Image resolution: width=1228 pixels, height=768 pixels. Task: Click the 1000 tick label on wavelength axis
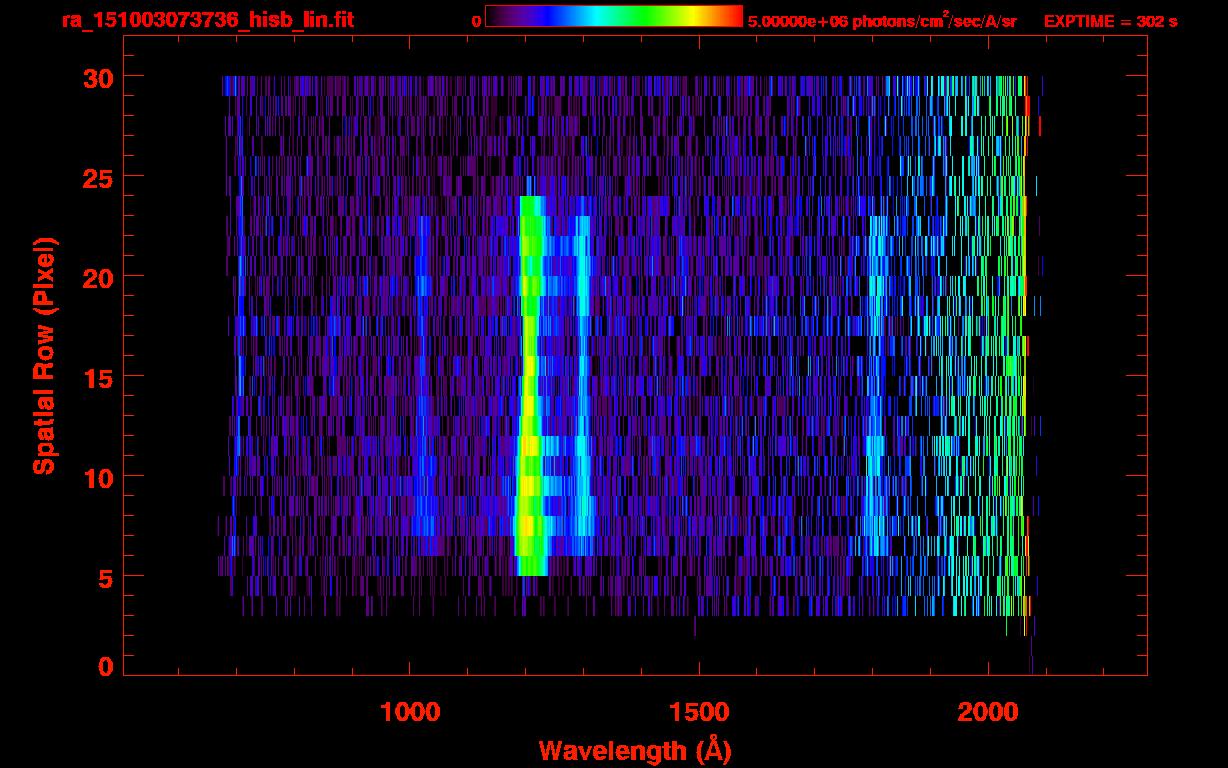(410, 712)
